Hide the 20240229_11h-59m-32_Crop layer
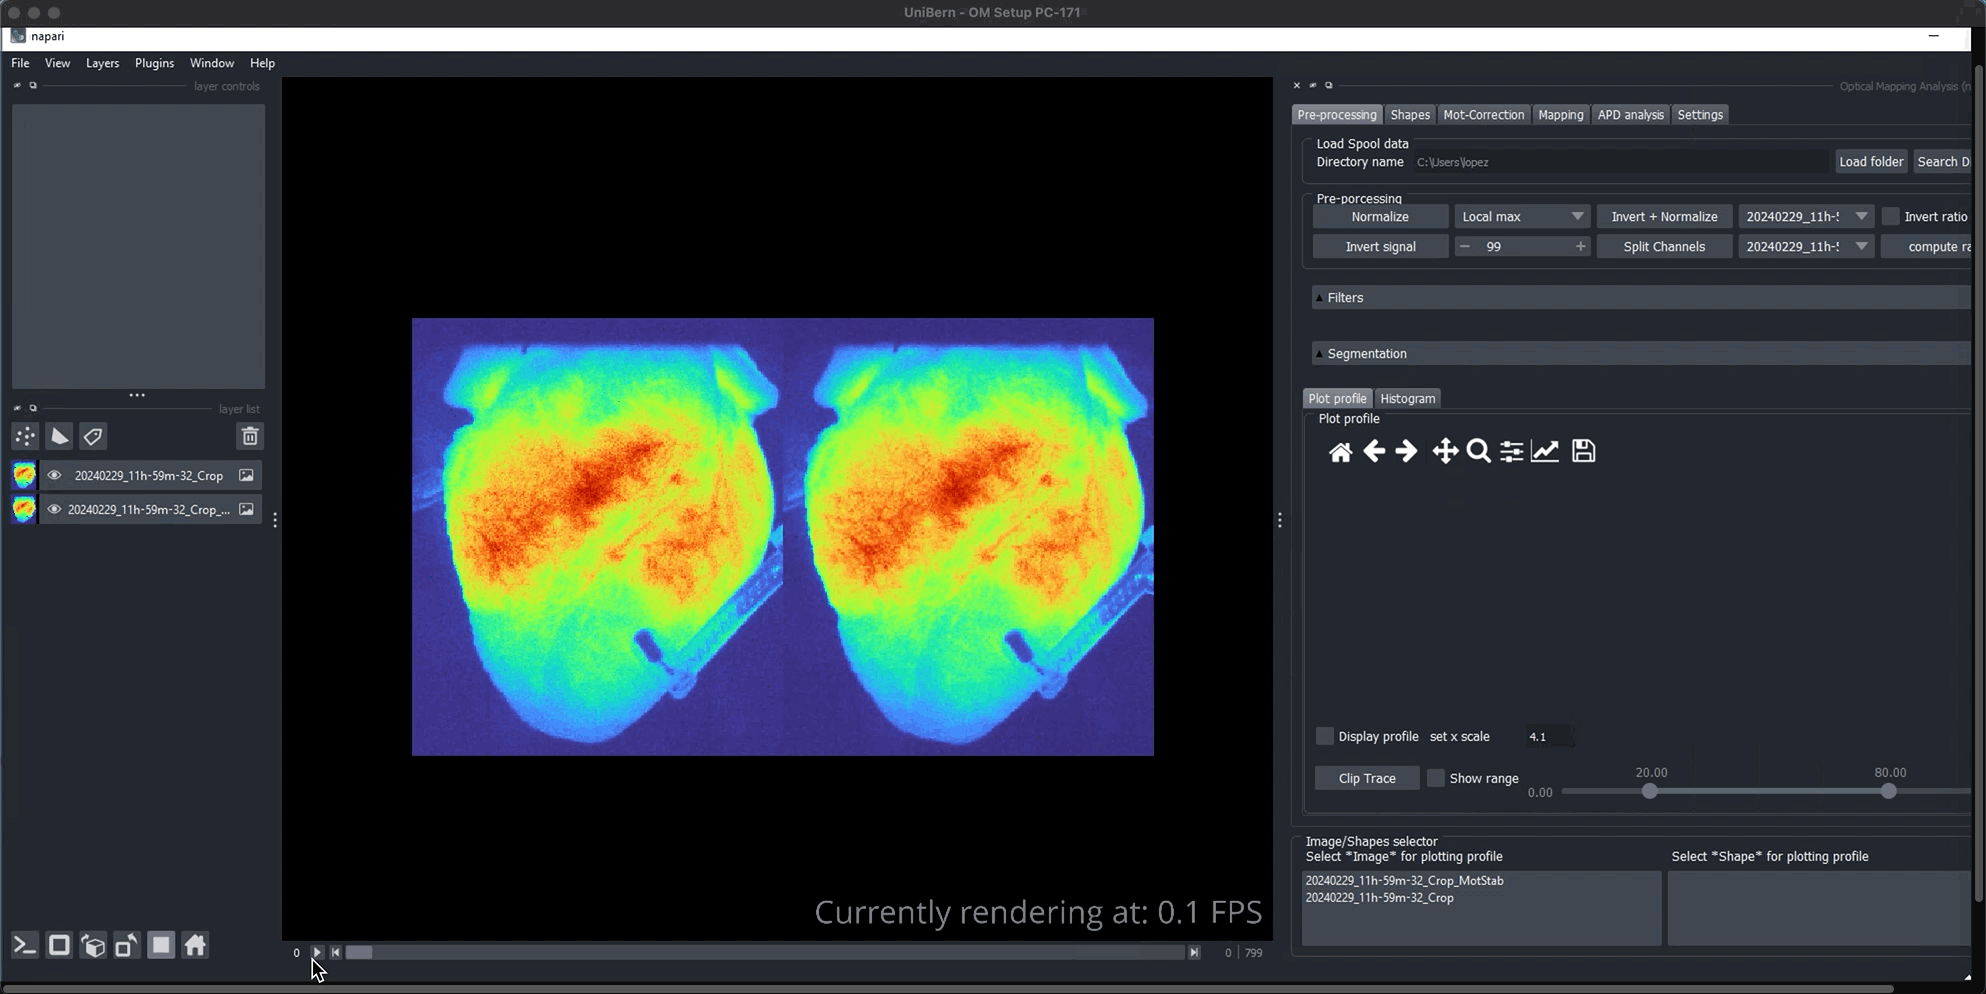Image resolution: width=1986 pixels, height=994 pixels. (x=54, y=476)
